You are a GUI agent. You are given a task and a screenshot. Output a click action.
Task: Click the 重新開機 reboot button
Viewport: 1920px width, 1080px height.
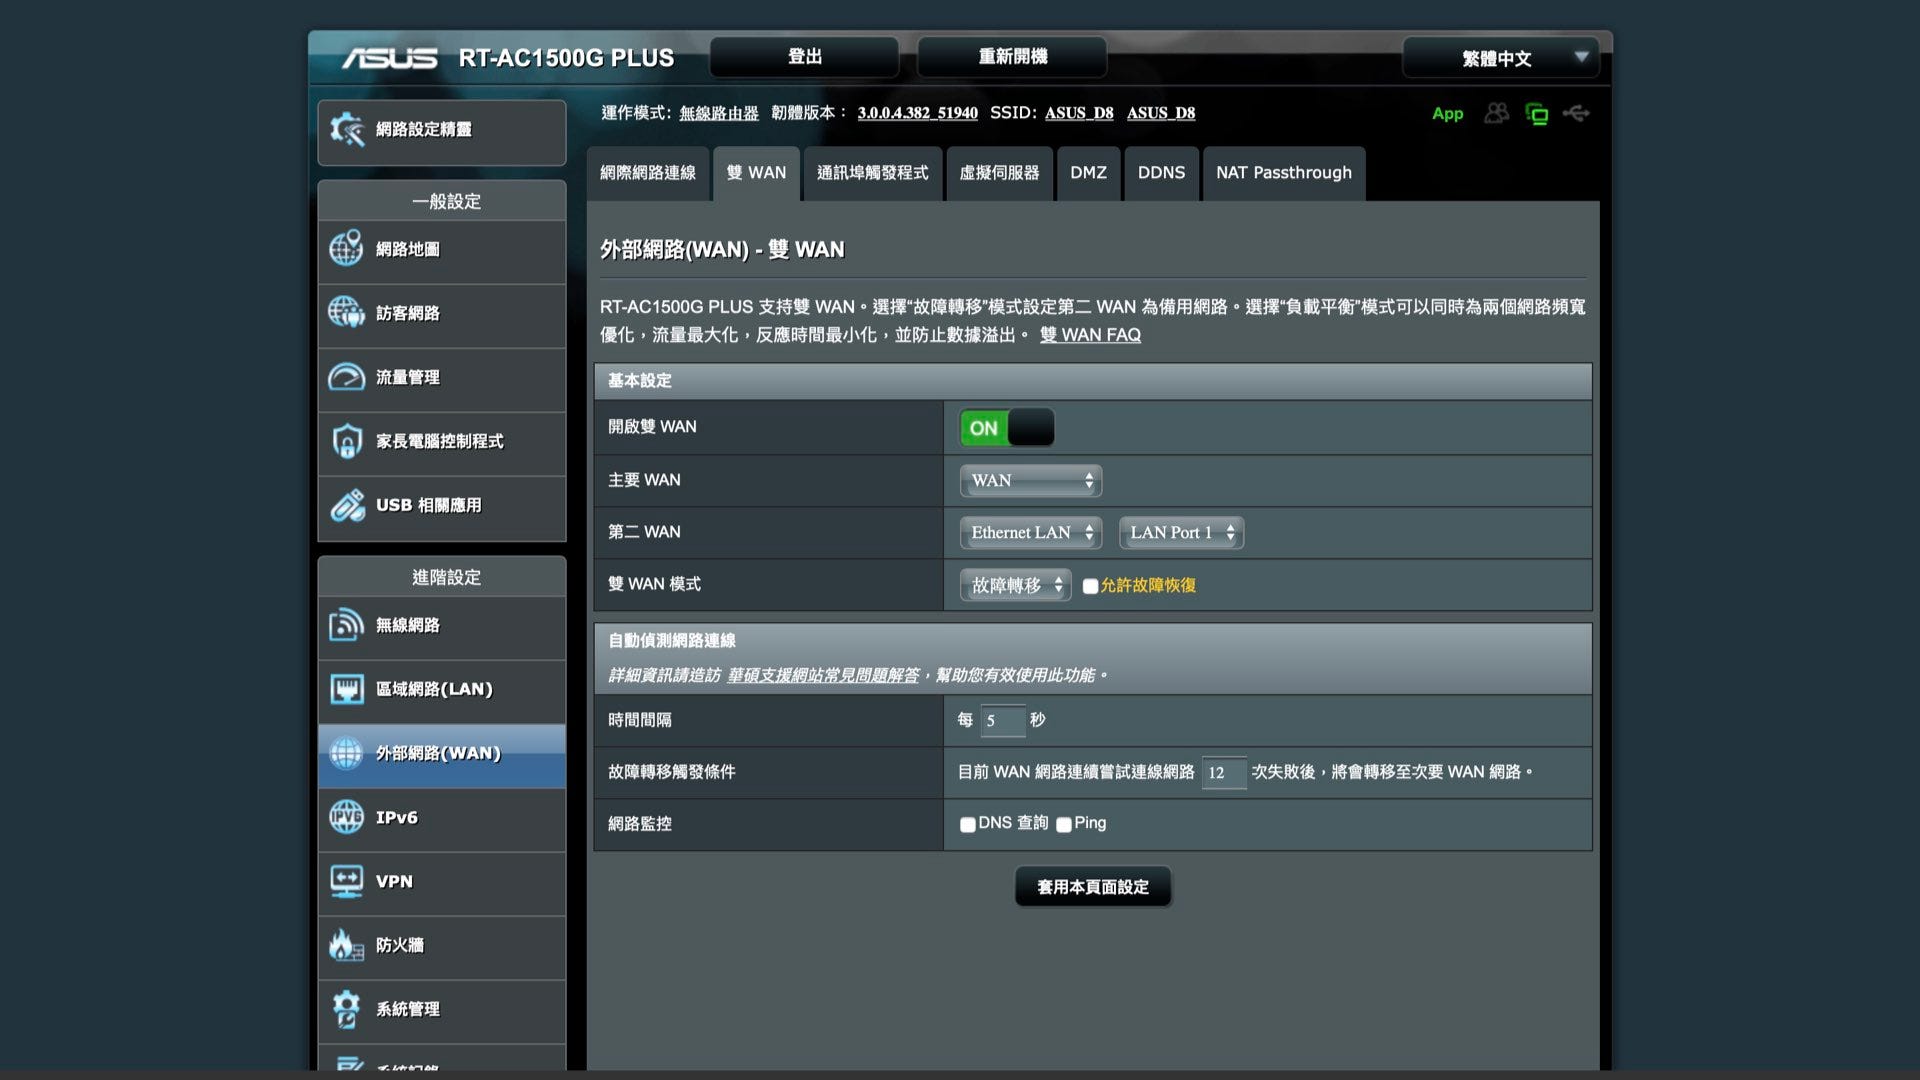tap(1012, 57)
